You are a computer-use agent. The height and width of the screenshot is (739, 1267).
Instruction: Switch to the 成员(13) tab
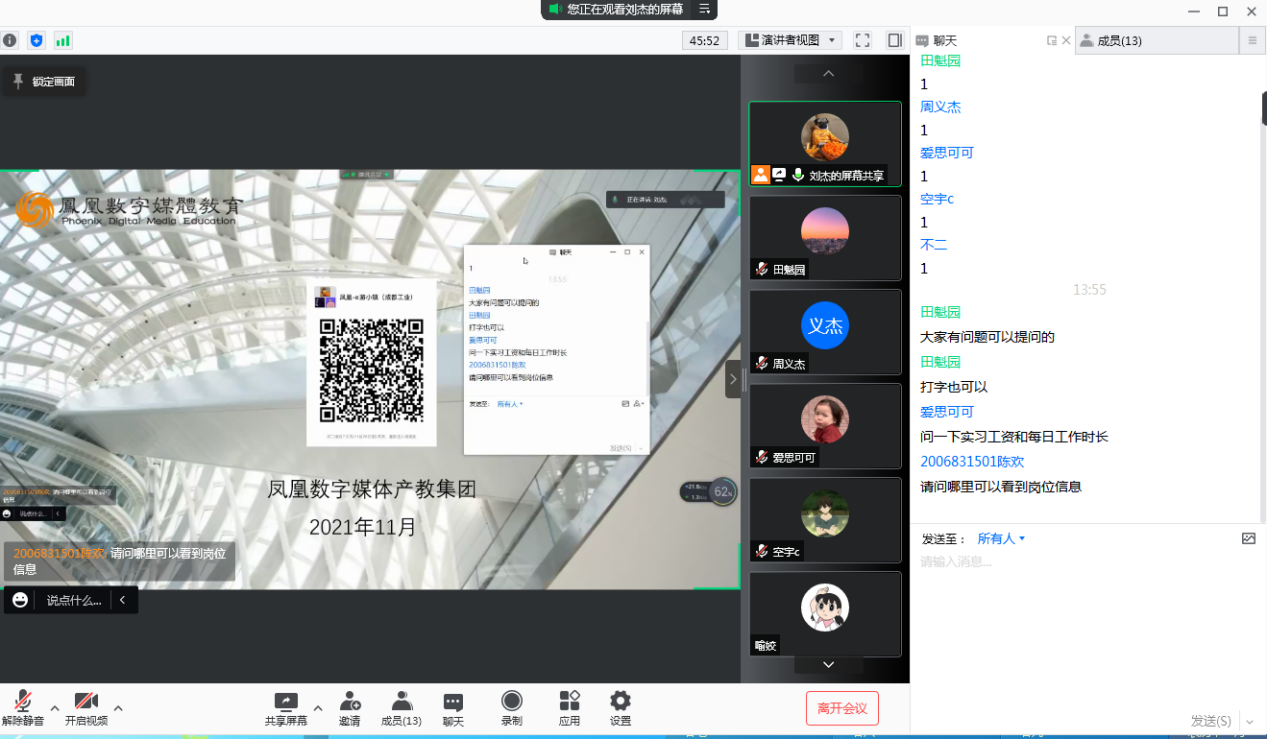(x=1157, y=41)
